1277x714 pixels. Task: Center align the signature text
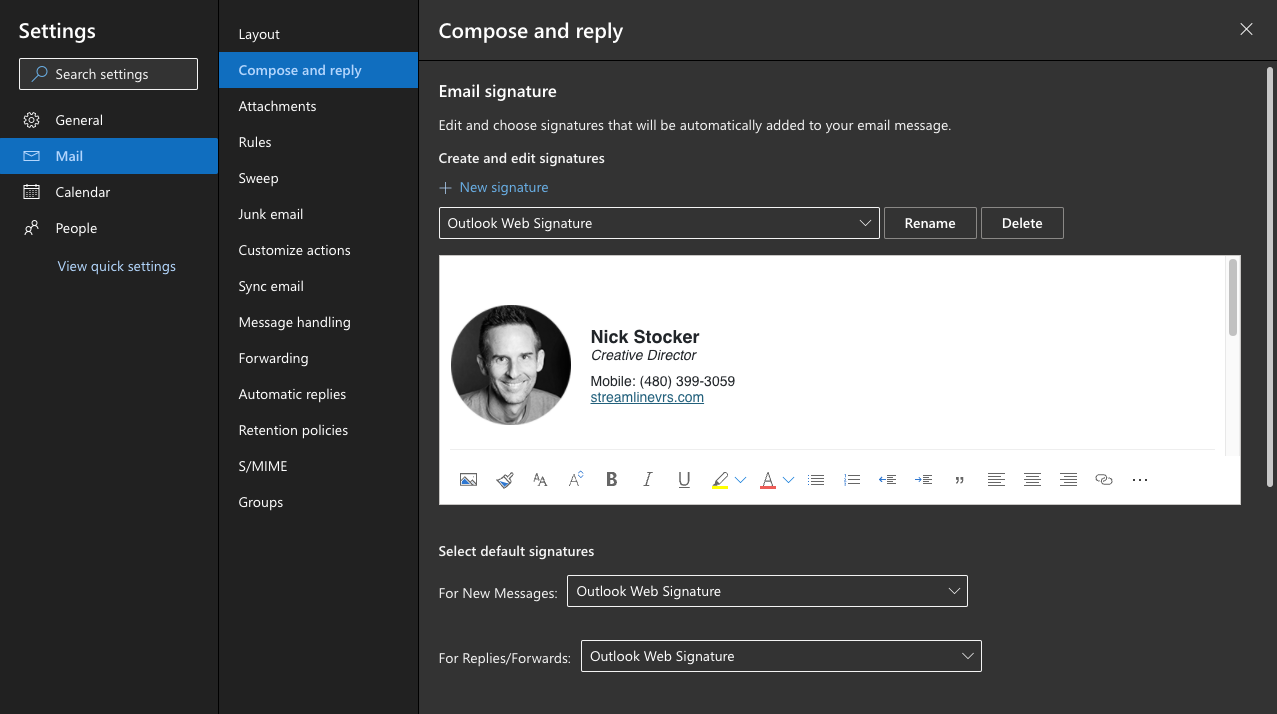[x=1032, y=480]
